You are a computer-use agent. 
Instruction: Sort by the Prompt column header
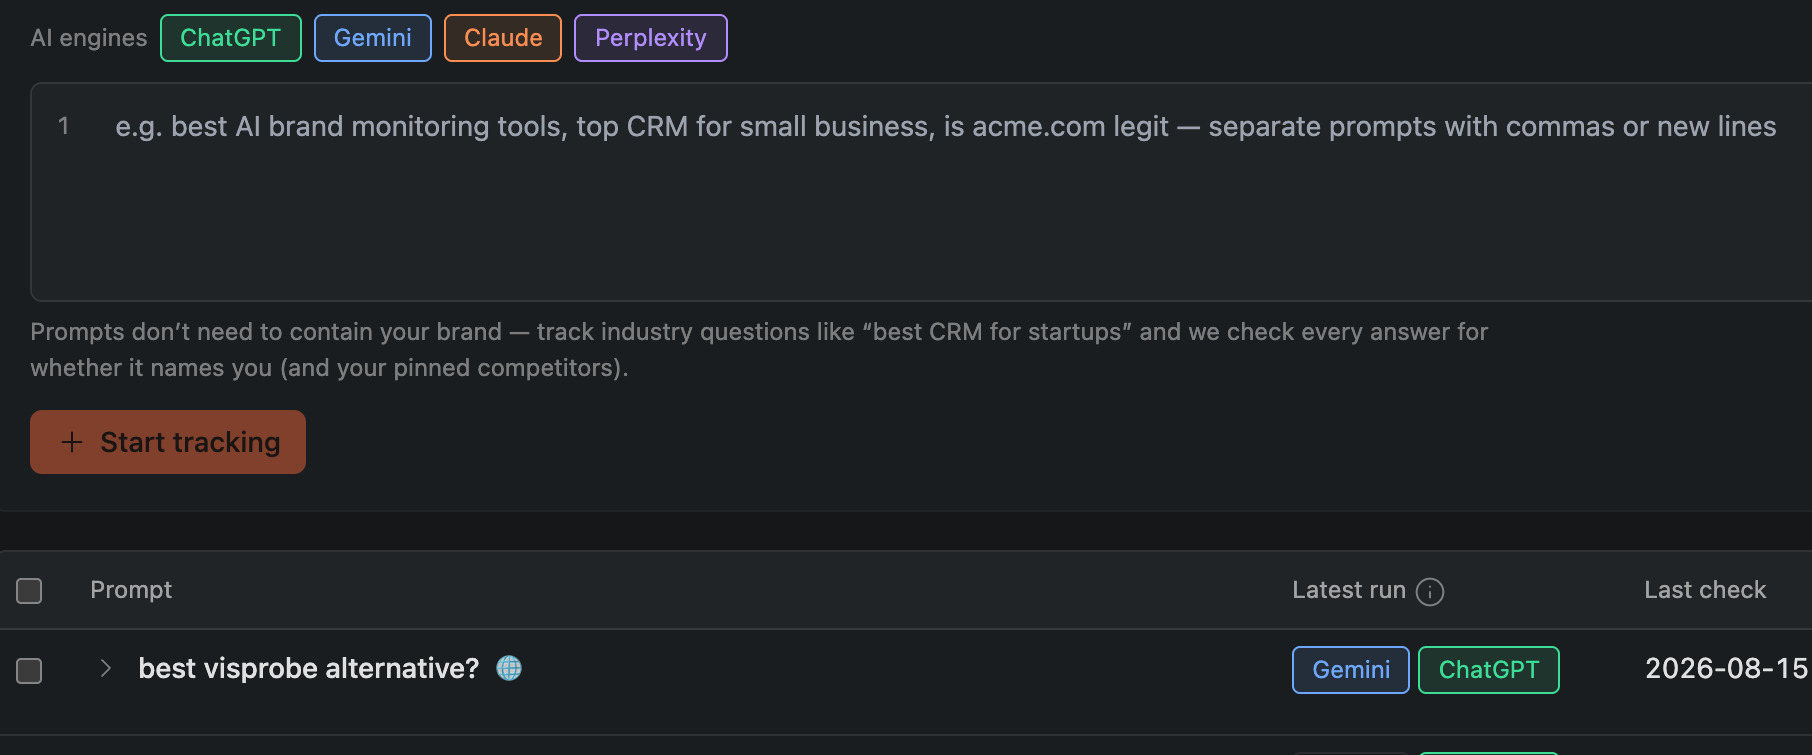pos(131,590)
